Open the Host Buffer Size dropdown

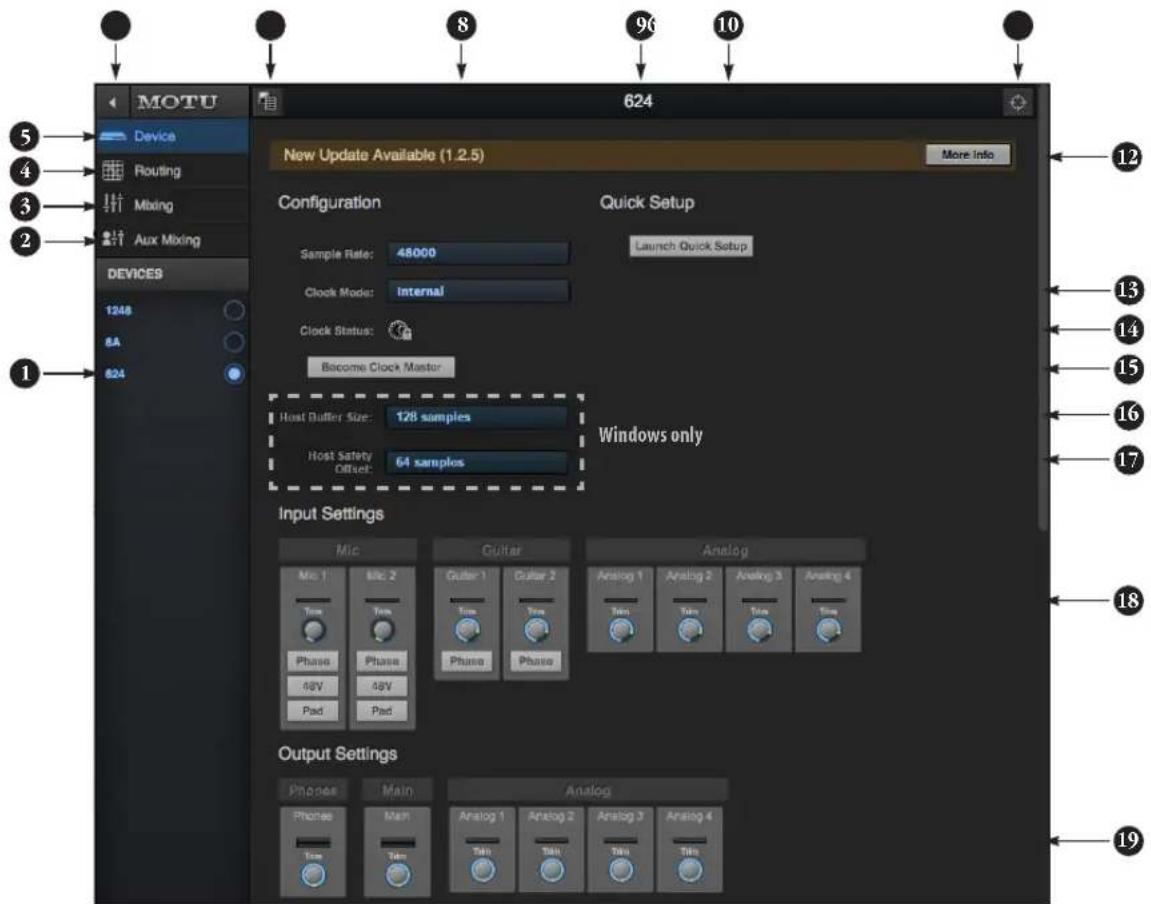[477, 417]
